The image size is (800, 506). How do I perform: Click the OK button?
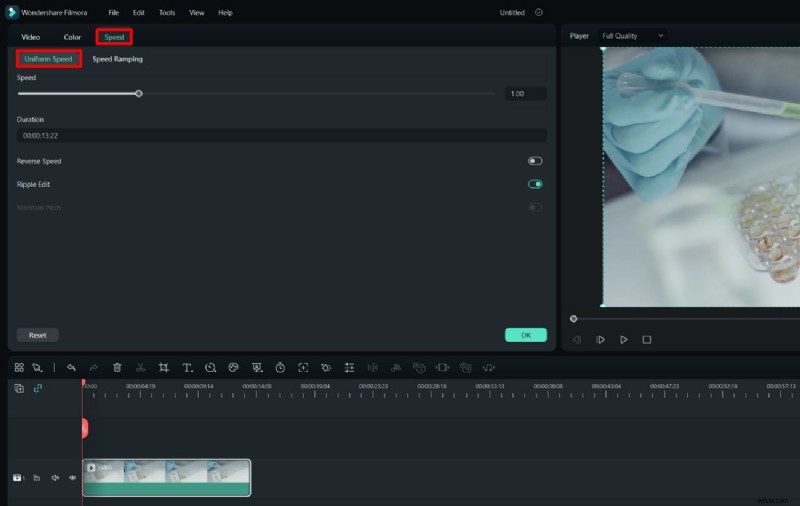click(x=525, y=335)
